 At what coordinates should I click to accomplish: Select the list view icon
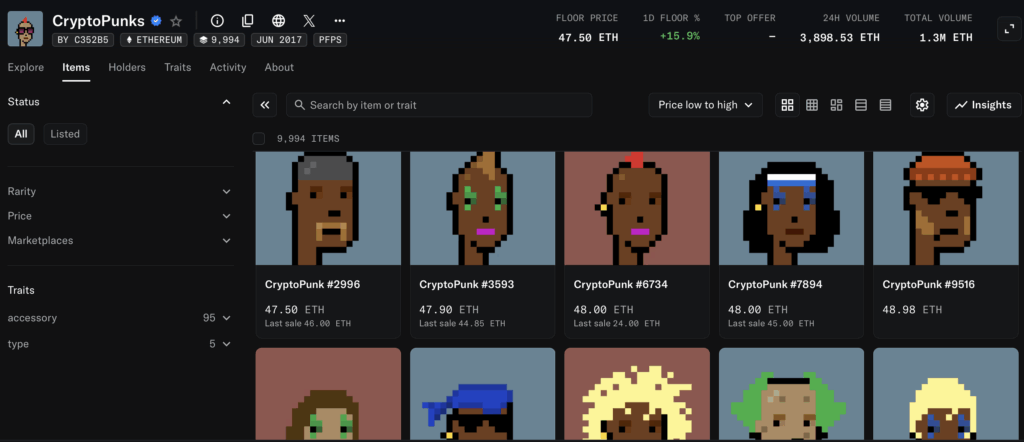point(861,105)
